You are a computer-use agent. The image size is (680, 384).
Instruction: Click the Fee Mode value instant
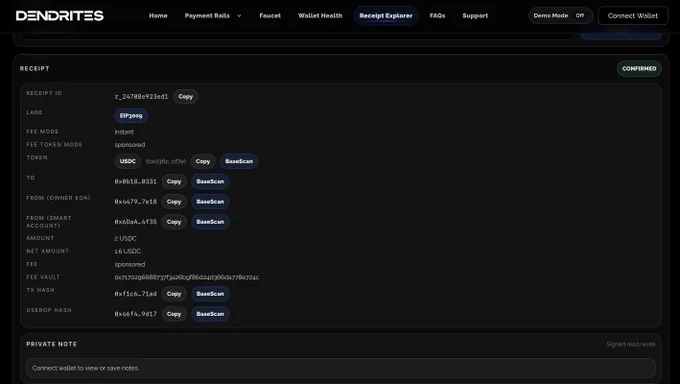pyautogui.click(x=124, y=132)
